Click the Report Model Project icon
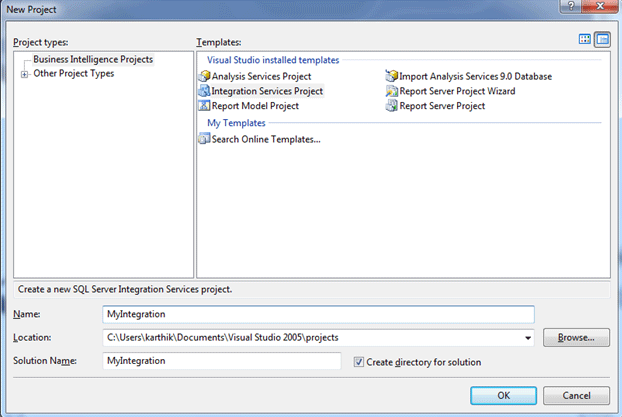Screen dimensions: 622x417 (204, 106)
